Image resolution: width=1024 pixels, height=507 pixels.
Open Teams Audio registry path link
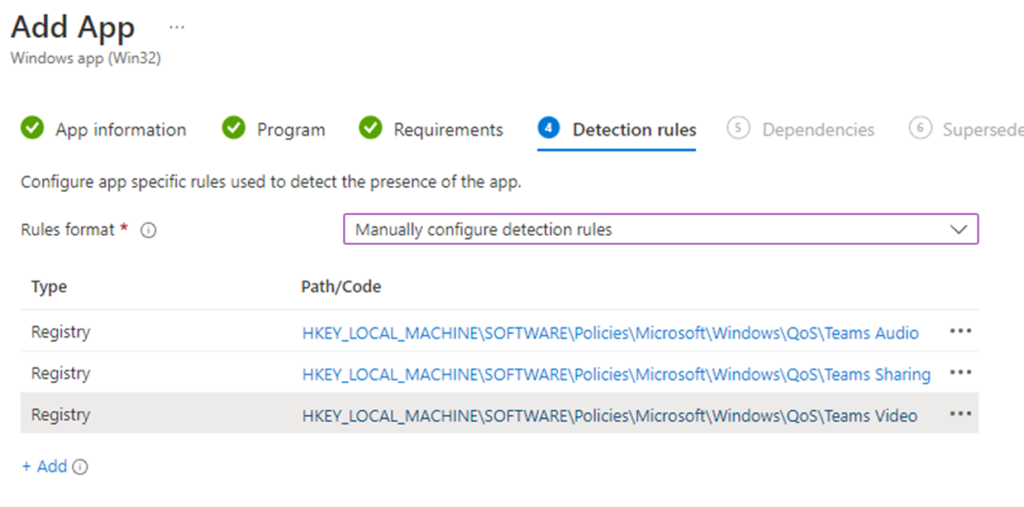[x=610, y=333]
